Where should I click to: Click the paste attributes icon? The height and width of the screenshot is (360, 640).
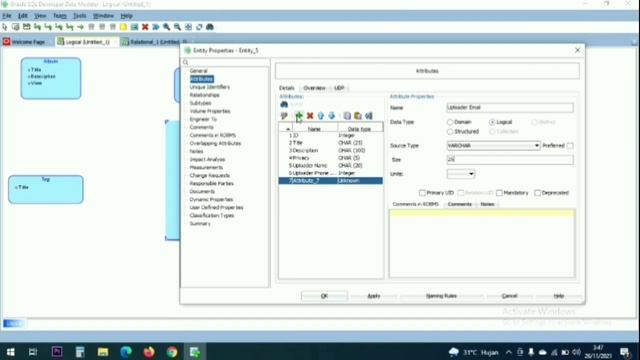tap(358, 116)
